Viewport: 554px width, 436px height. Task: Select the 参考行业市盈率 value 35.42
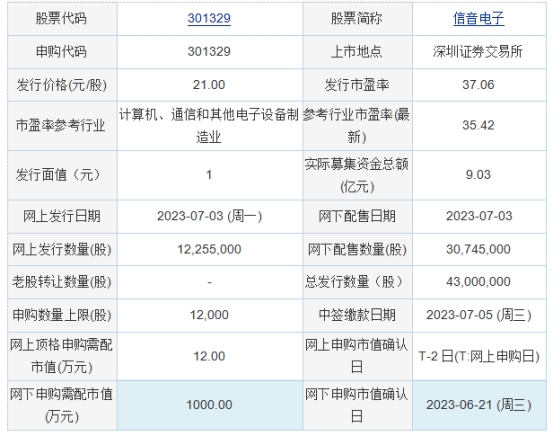point(478,125)
